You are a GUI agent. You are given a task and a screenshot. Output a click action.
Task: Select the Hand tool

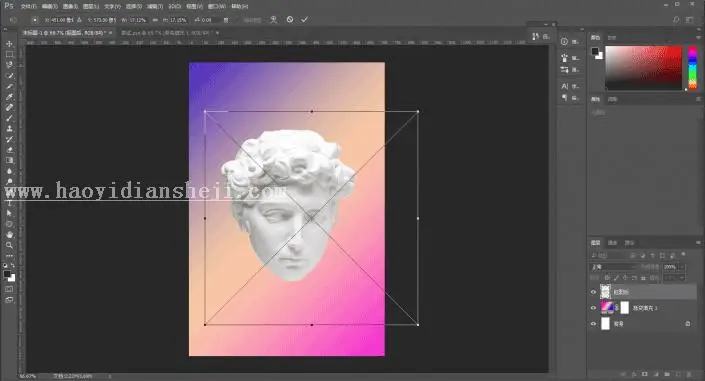point(9,234)
